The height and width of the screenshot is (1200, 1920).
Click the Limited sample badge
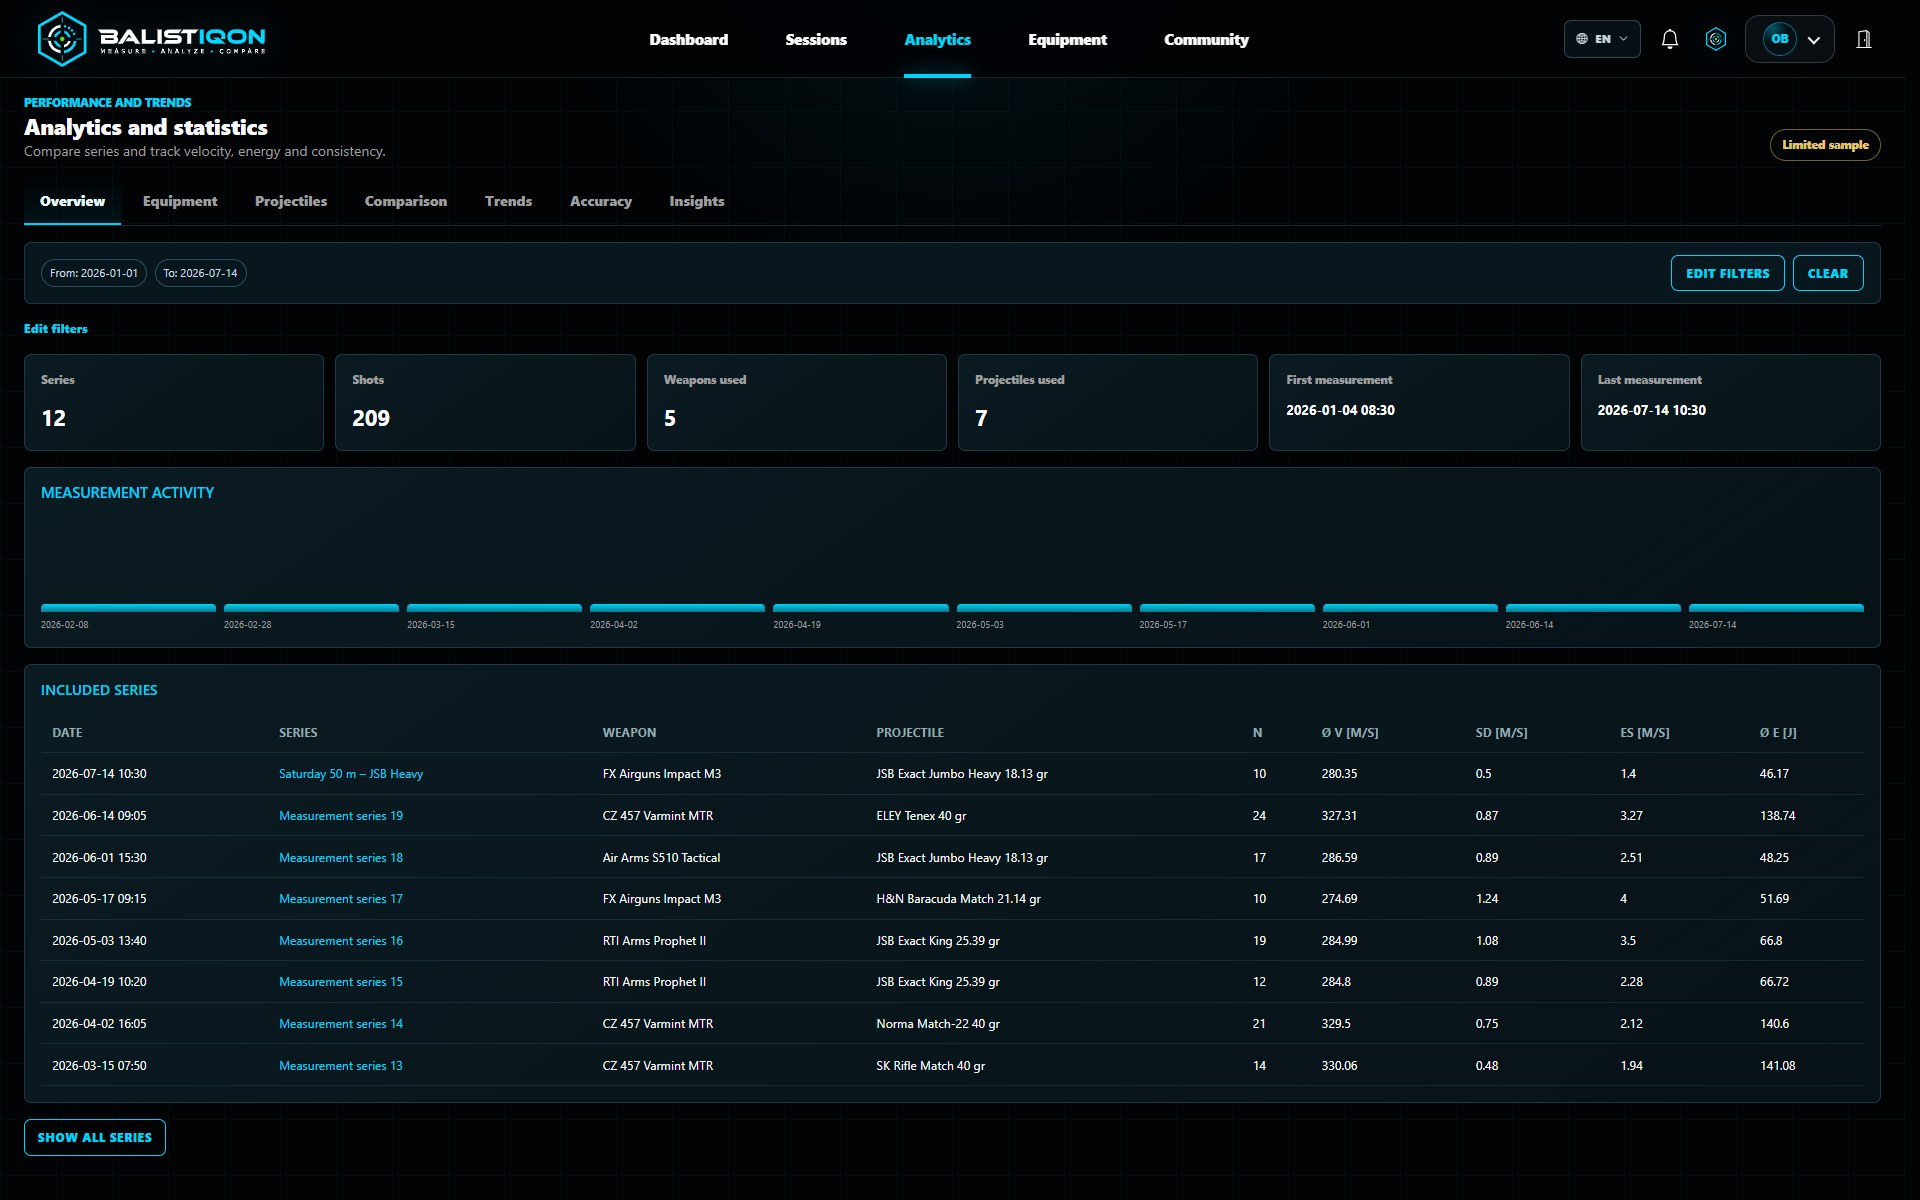[1825, 145]
